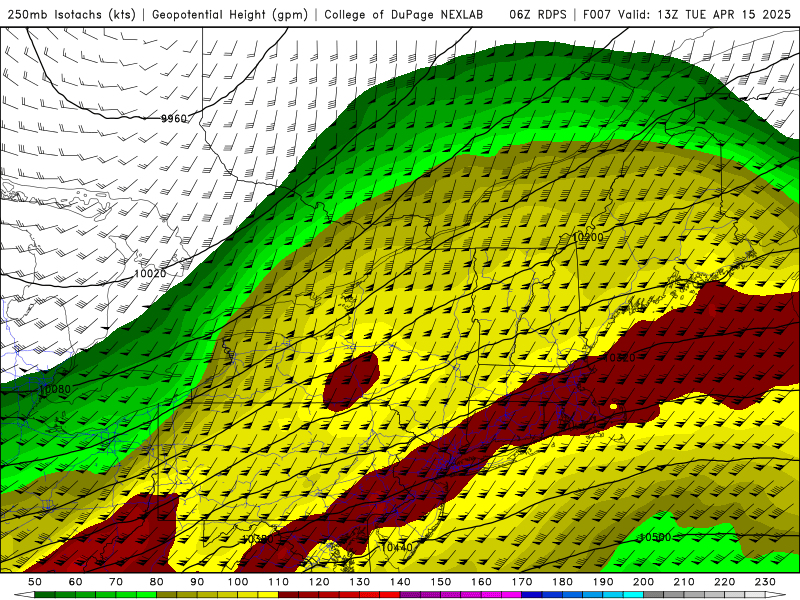Click the 90 label on the color scale
Screen dimensions: 800x600
pyautogui.click(x=197, y=582)
